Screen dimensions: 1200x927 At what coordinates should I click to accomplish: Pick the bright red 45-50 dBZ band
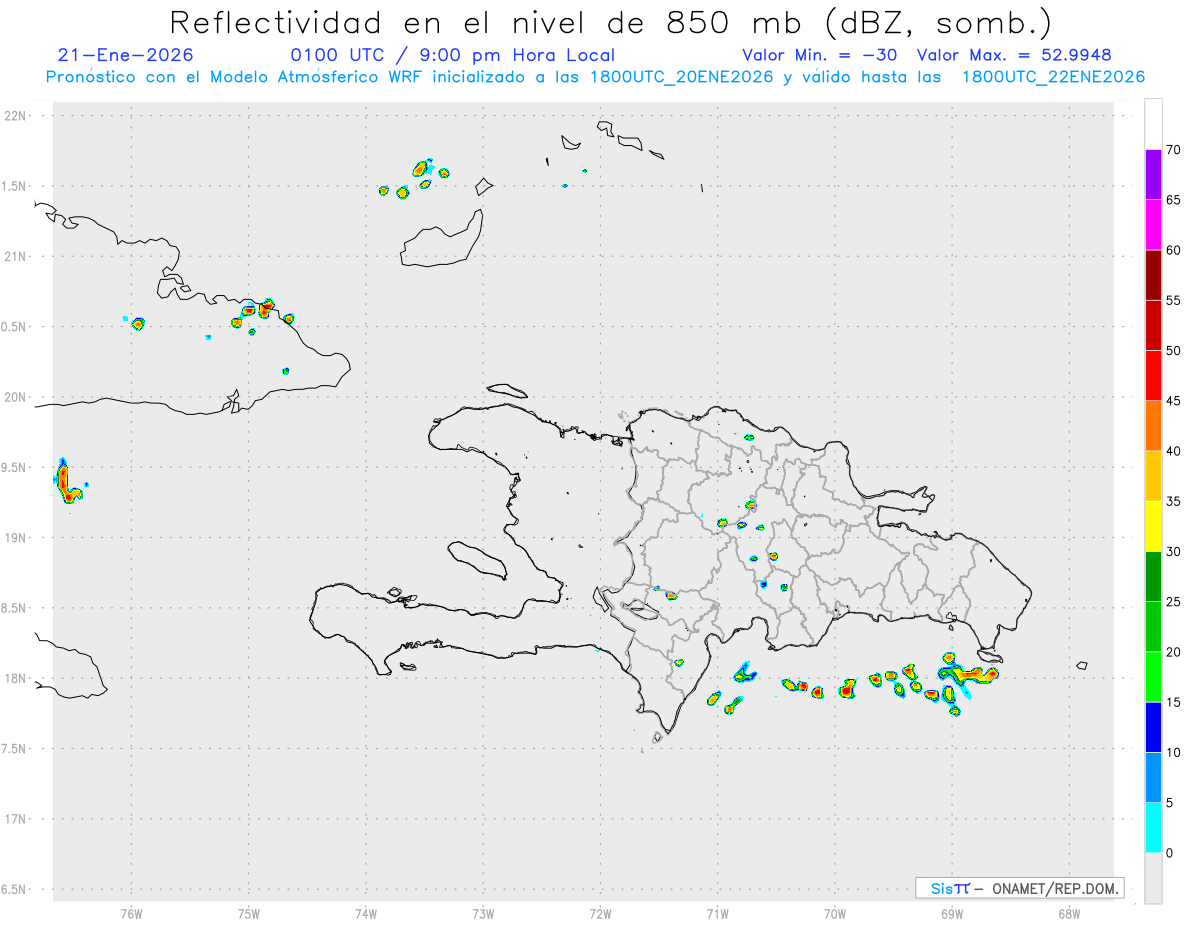tap(1153, 376)
